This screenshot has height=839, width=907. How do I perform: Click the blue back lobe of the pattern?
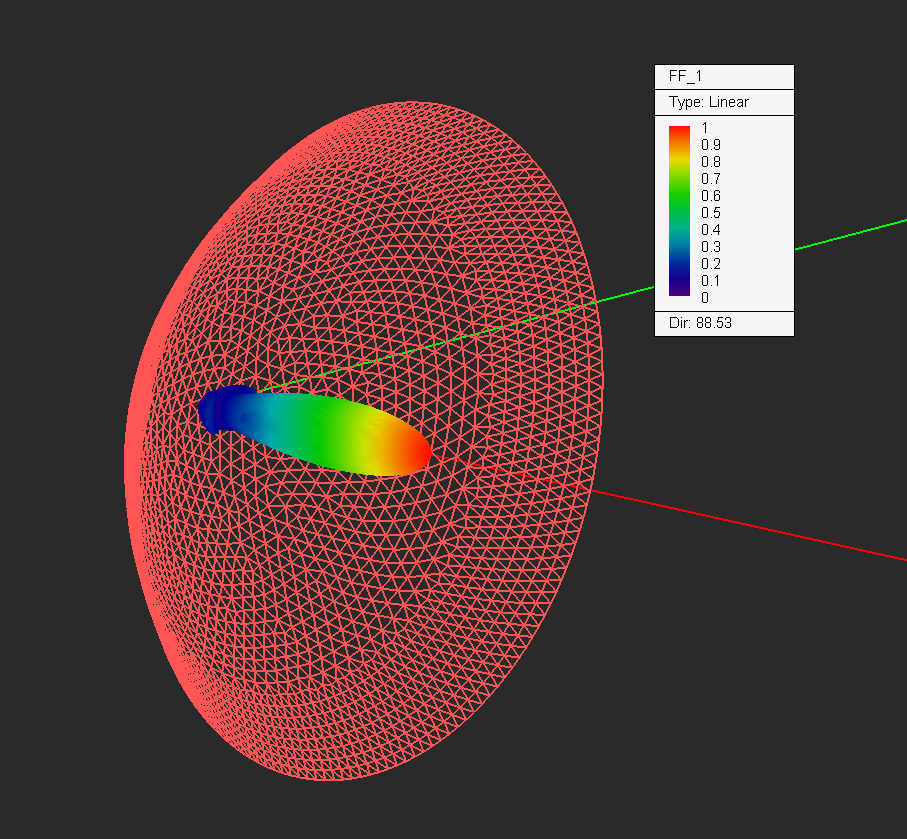pyautogui.click(x=222, y=408)
